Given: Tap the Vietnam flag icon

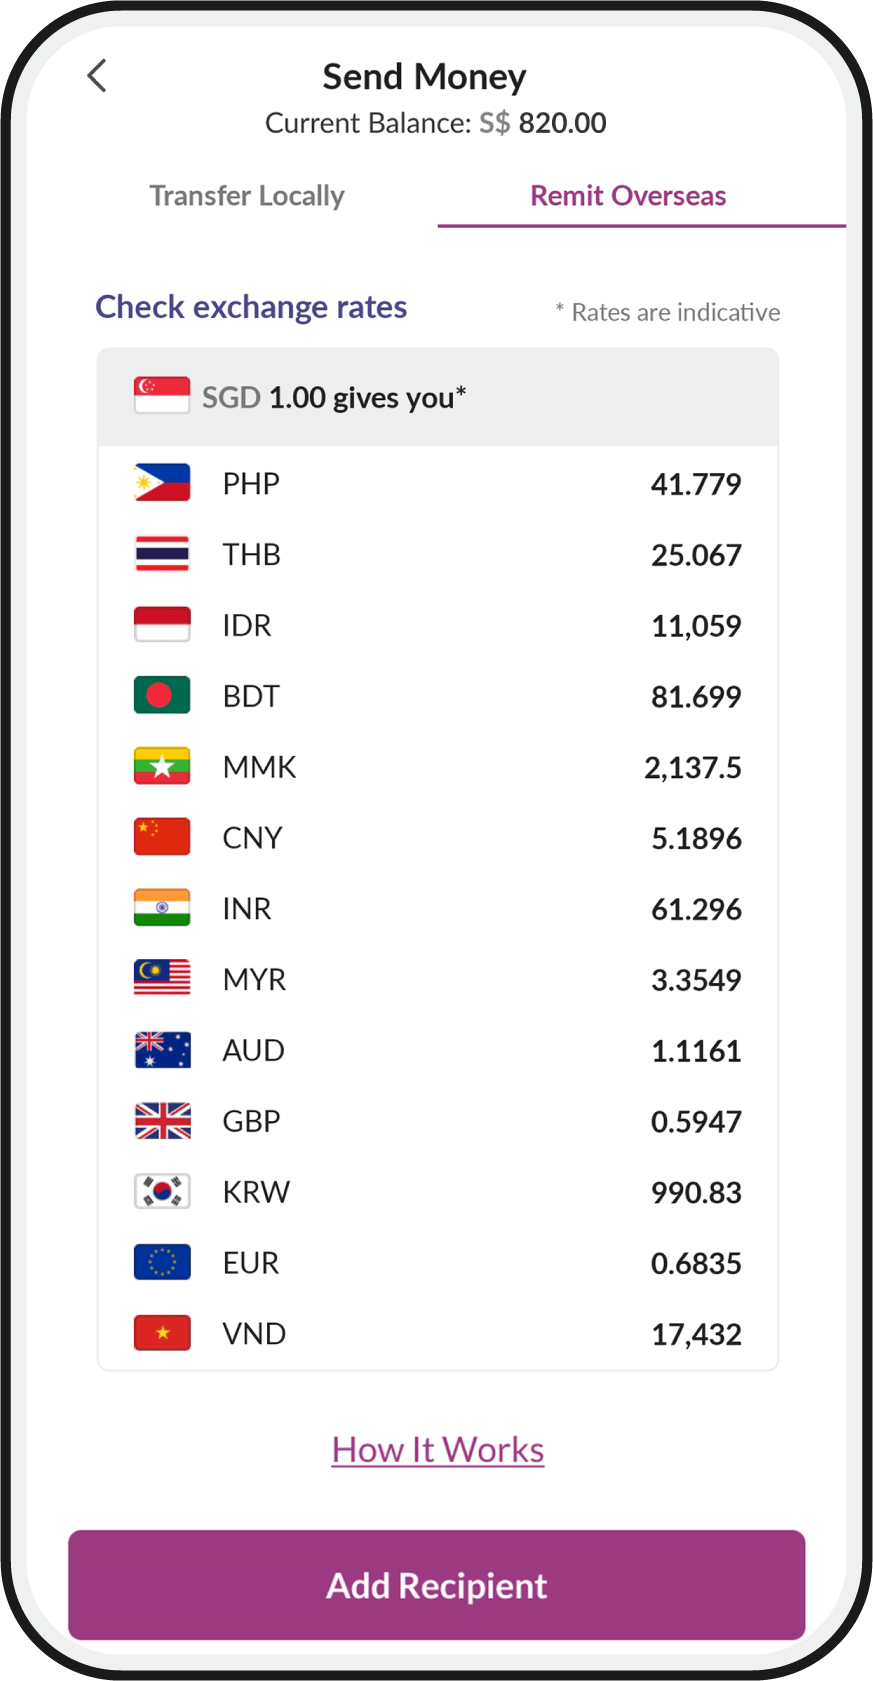Looking at the screenshot, I should (162, 1334).
